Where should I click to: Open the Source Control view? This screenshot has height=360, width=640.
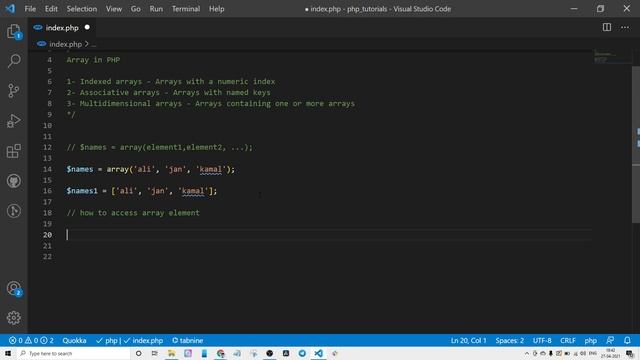tap(14, 91)
